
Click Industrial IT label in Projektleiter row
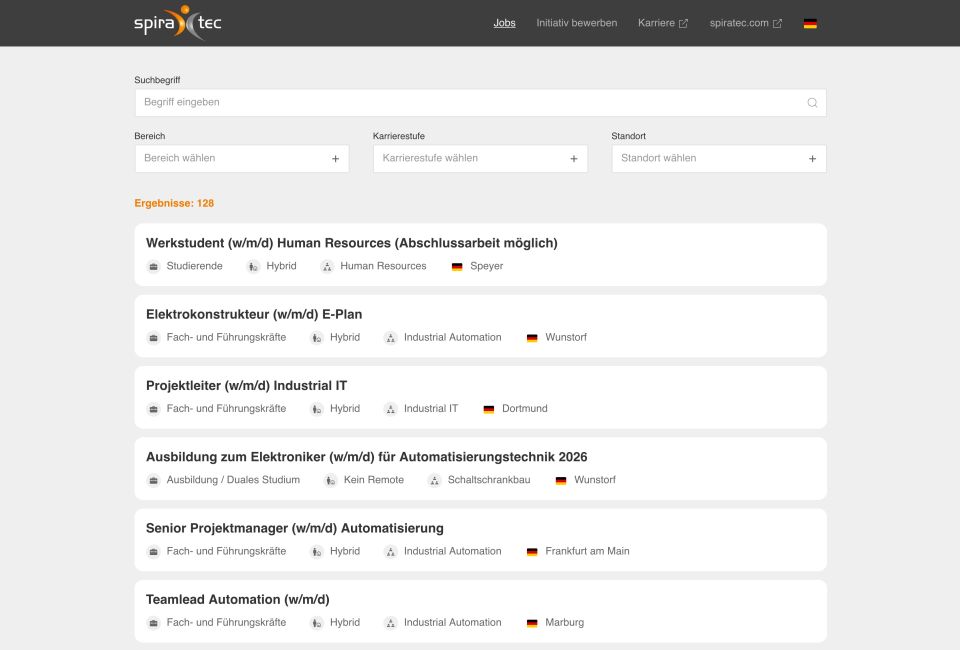[x=431, y=409]
